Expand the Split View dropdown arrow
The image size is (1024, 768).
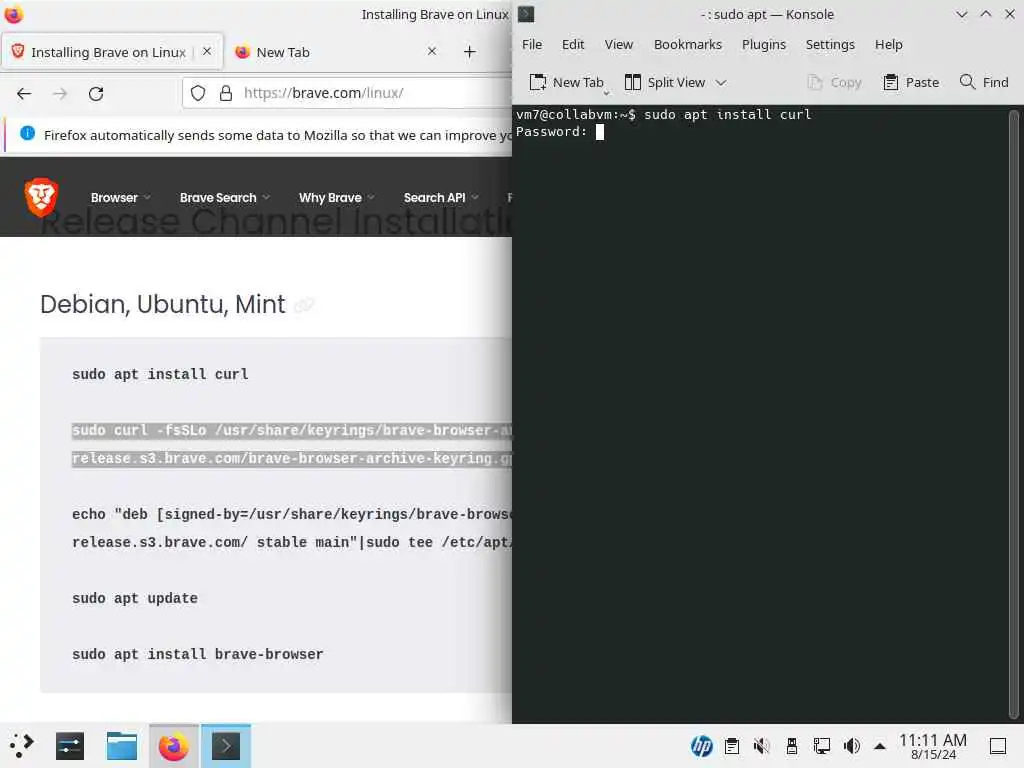point(721,82)
